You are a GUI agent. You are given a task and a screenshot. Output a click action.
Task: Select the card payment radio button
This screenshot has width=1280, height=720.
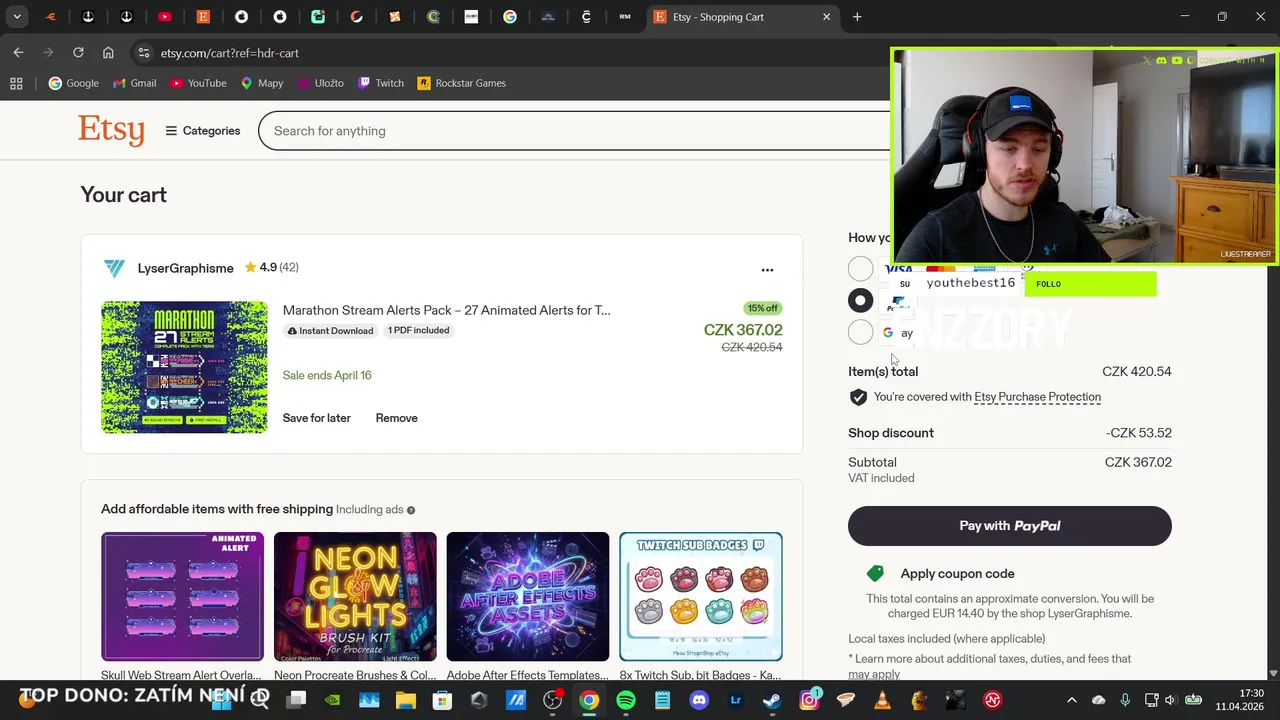pyautogui.click(x=860, y=268)
